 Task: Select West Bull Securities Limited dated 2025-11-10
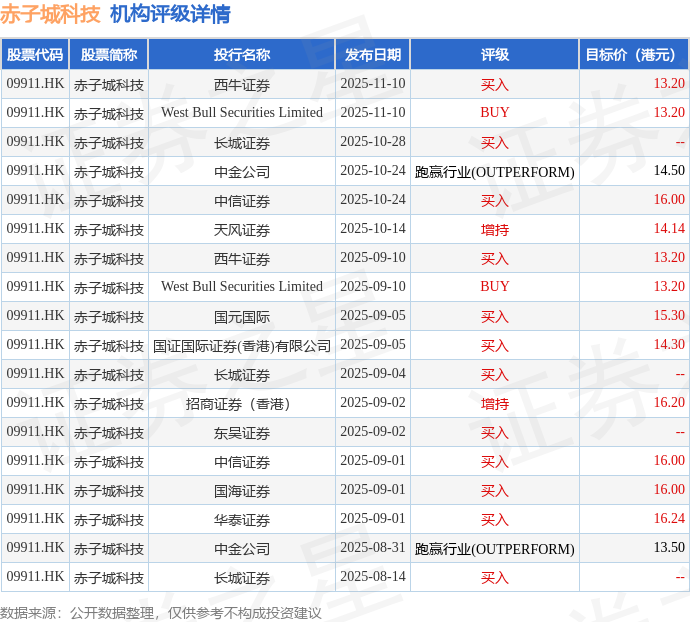tap(242, 113)
